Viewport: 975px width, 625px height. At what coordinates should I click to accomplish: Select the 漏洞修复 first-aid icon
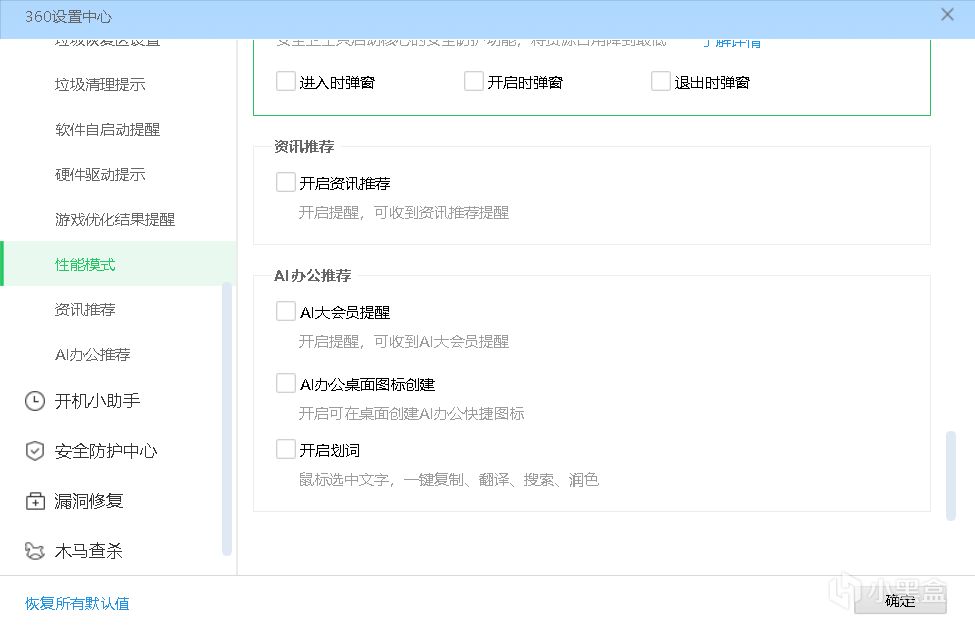tap(35, 501)
